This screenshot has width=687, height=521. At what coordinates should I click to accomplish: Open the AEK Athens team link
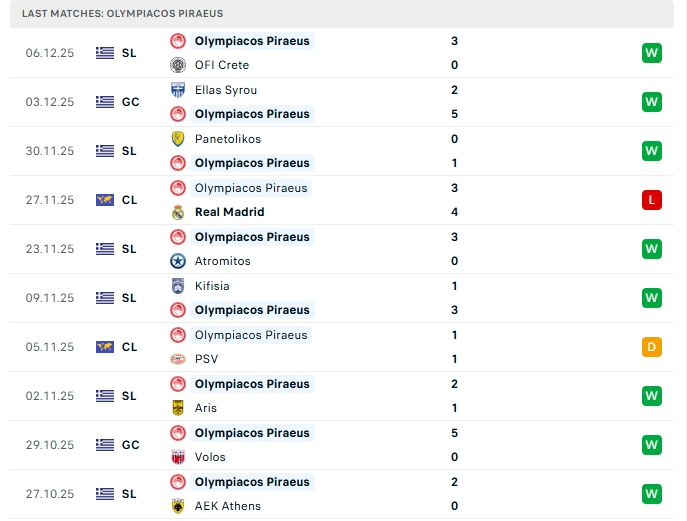pyautogui.click(x=227, y=506)
